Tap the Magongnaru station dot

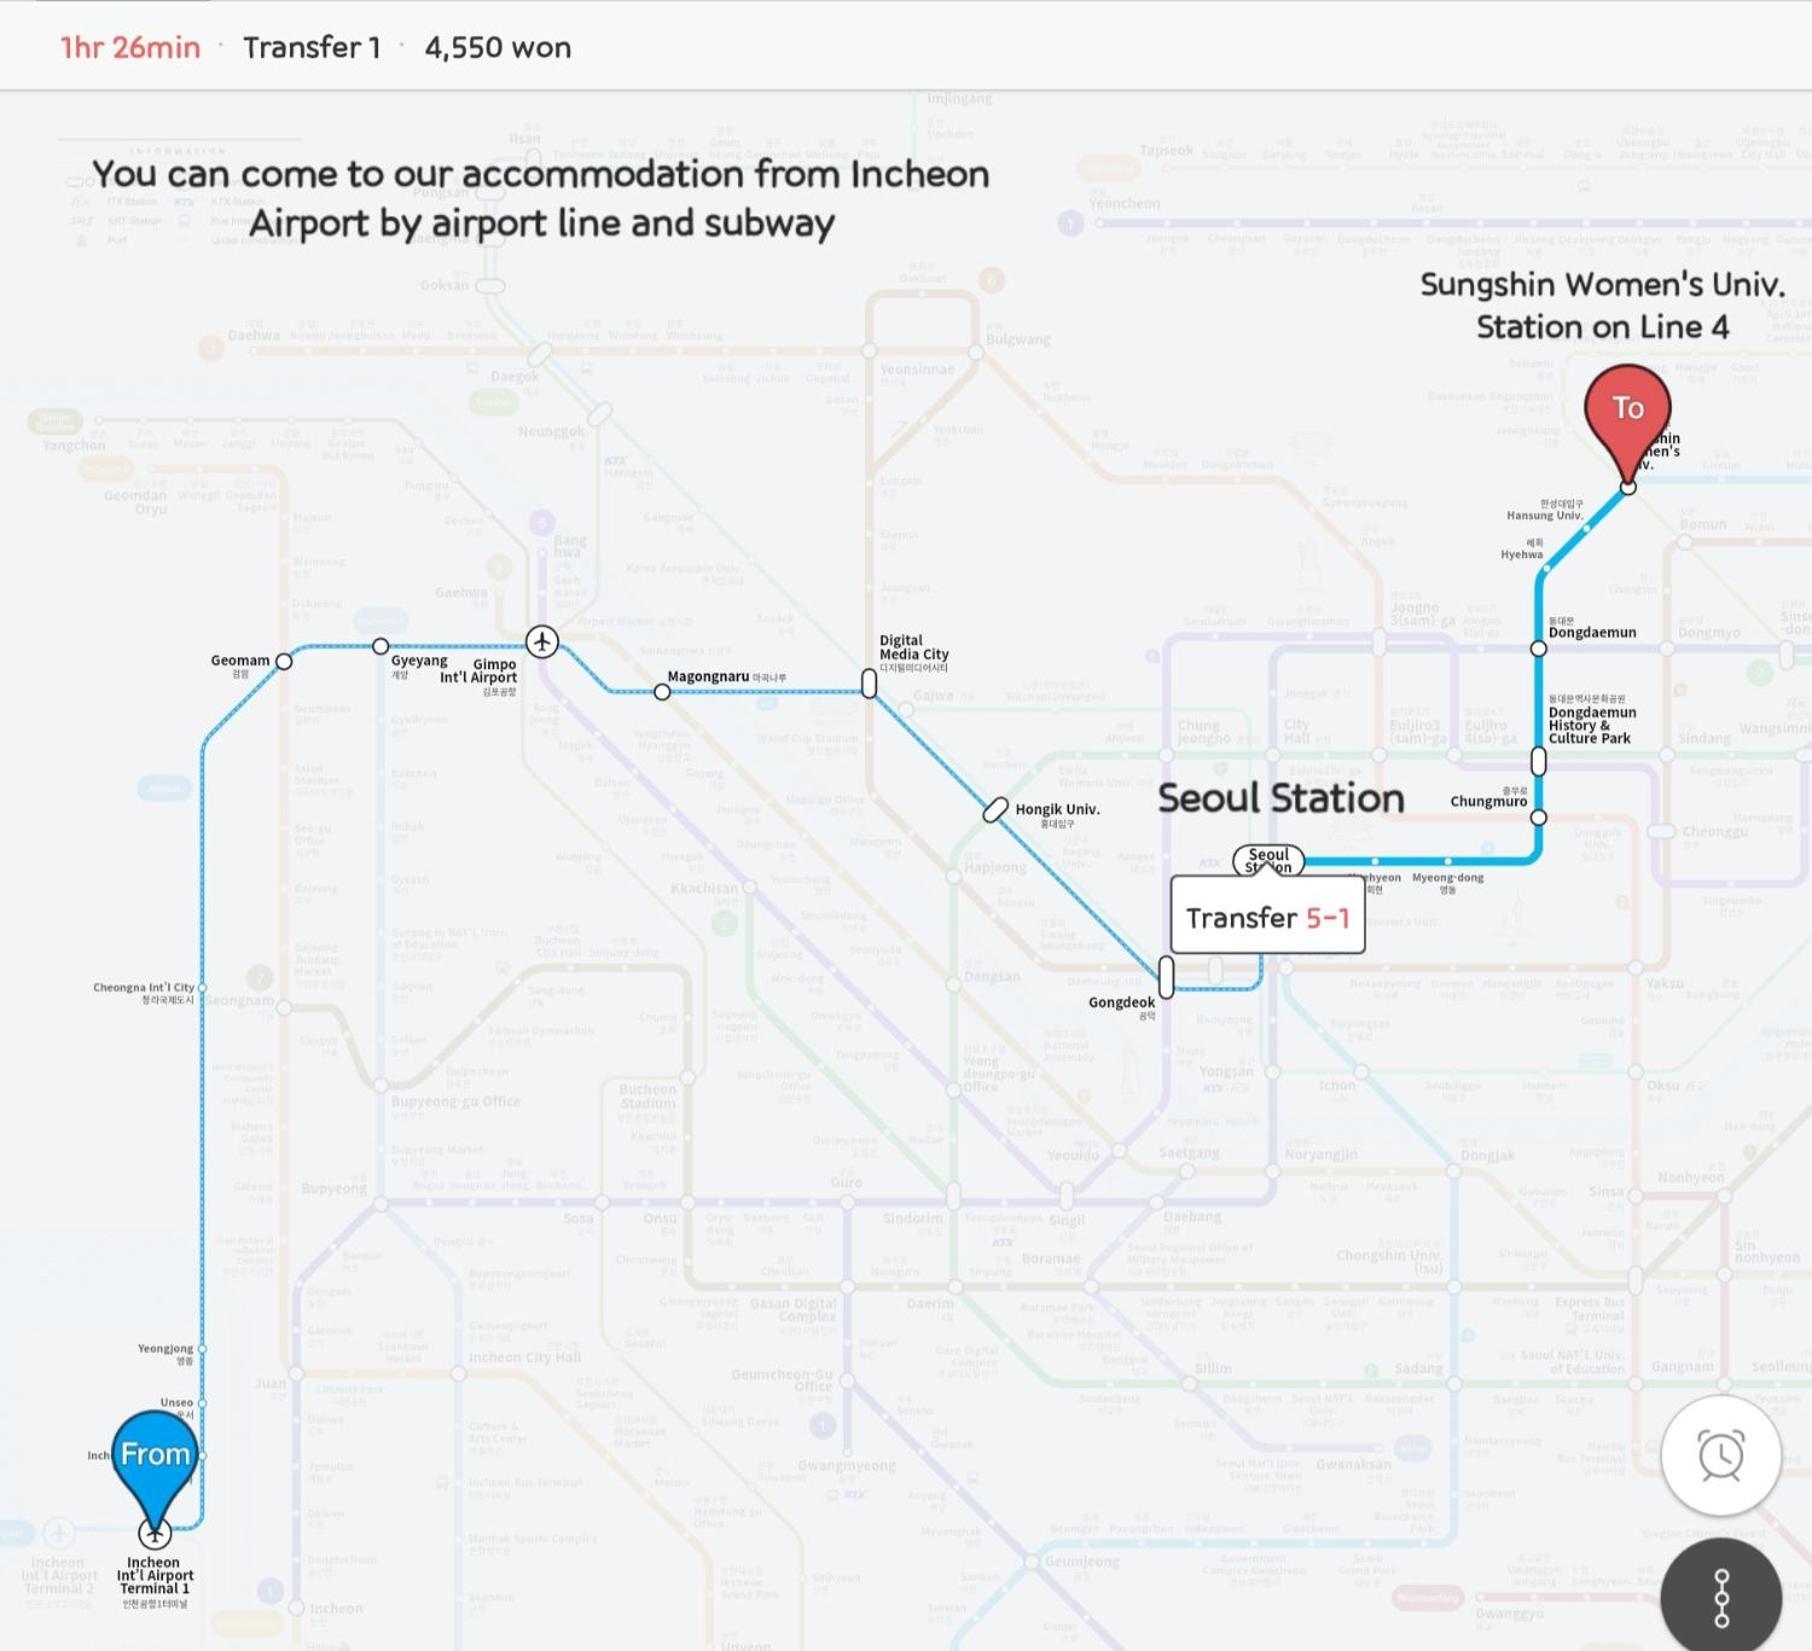(x=662, y=691)
